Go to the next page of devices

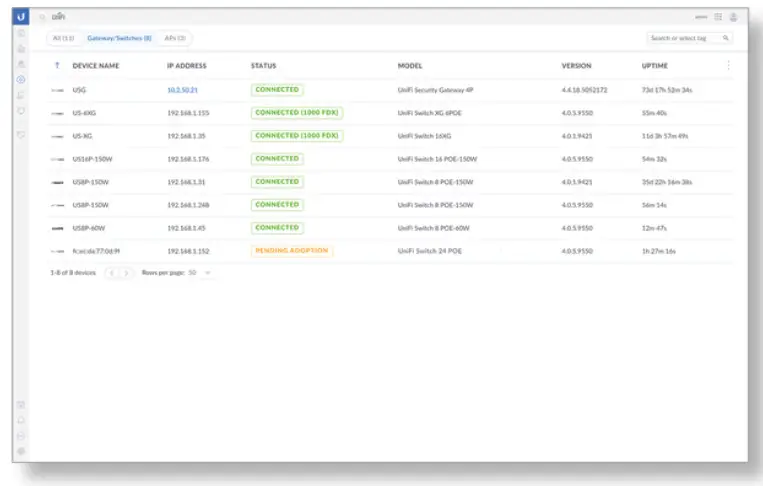tap(127, 273)
